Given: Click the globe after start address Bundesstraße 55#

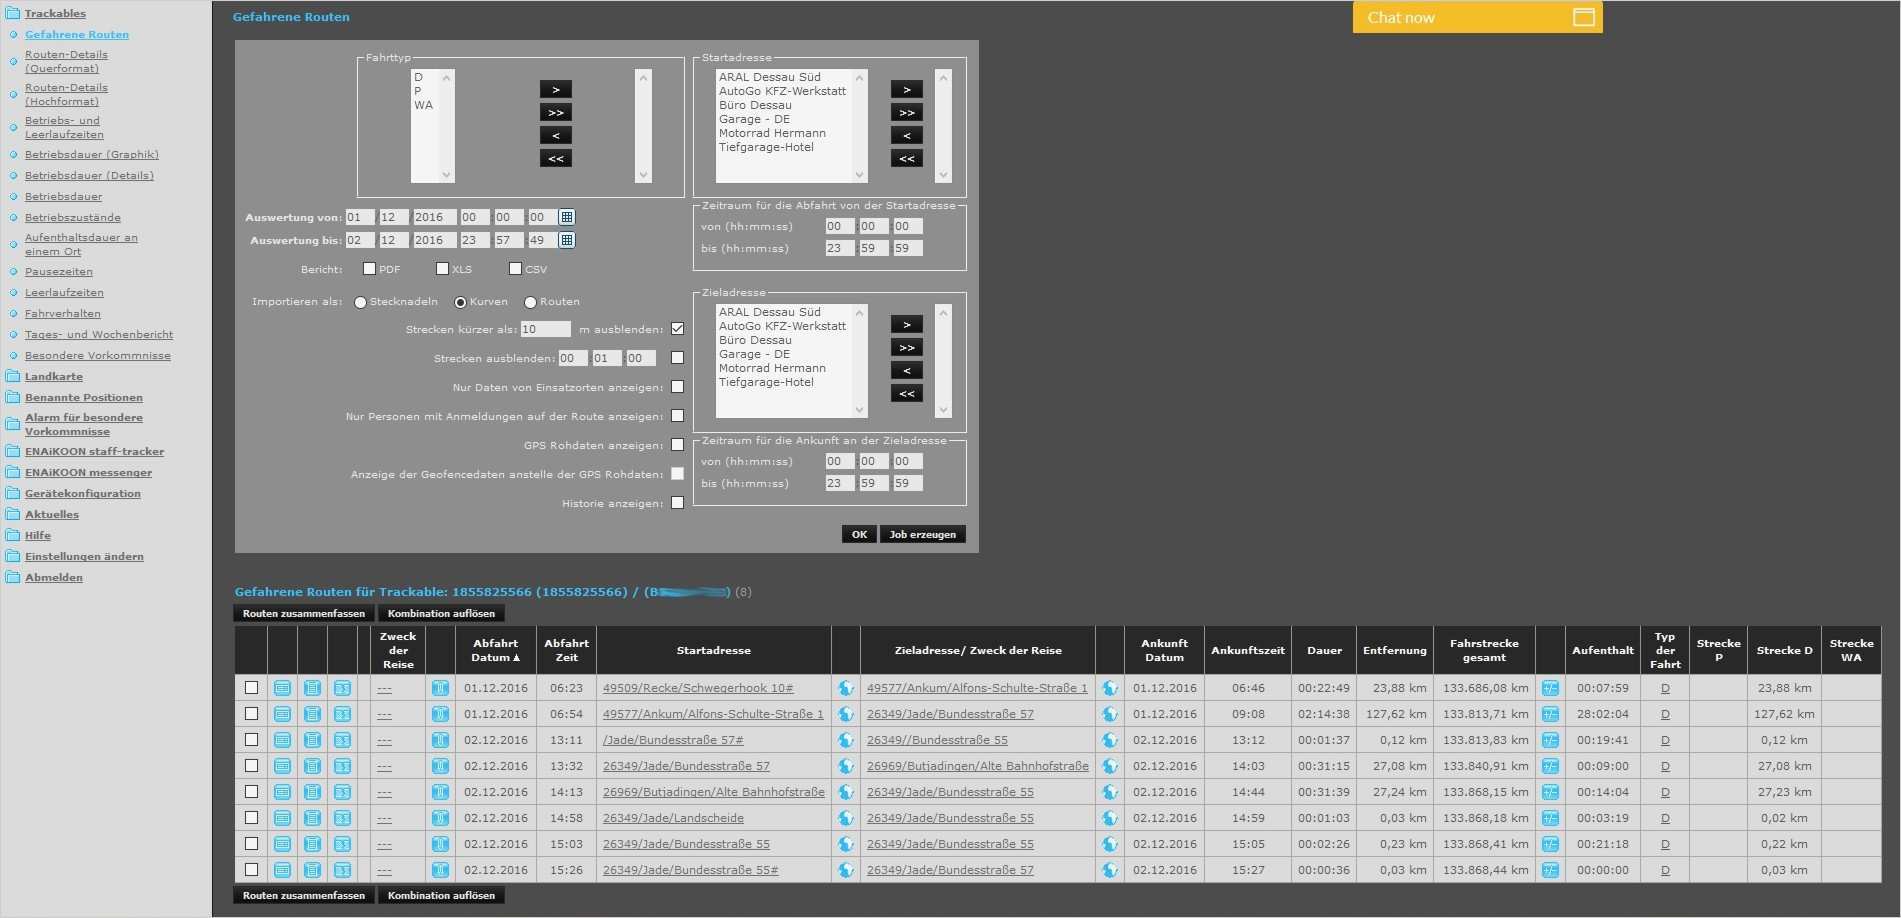Looking at the screenshot, I should (846, 870).
